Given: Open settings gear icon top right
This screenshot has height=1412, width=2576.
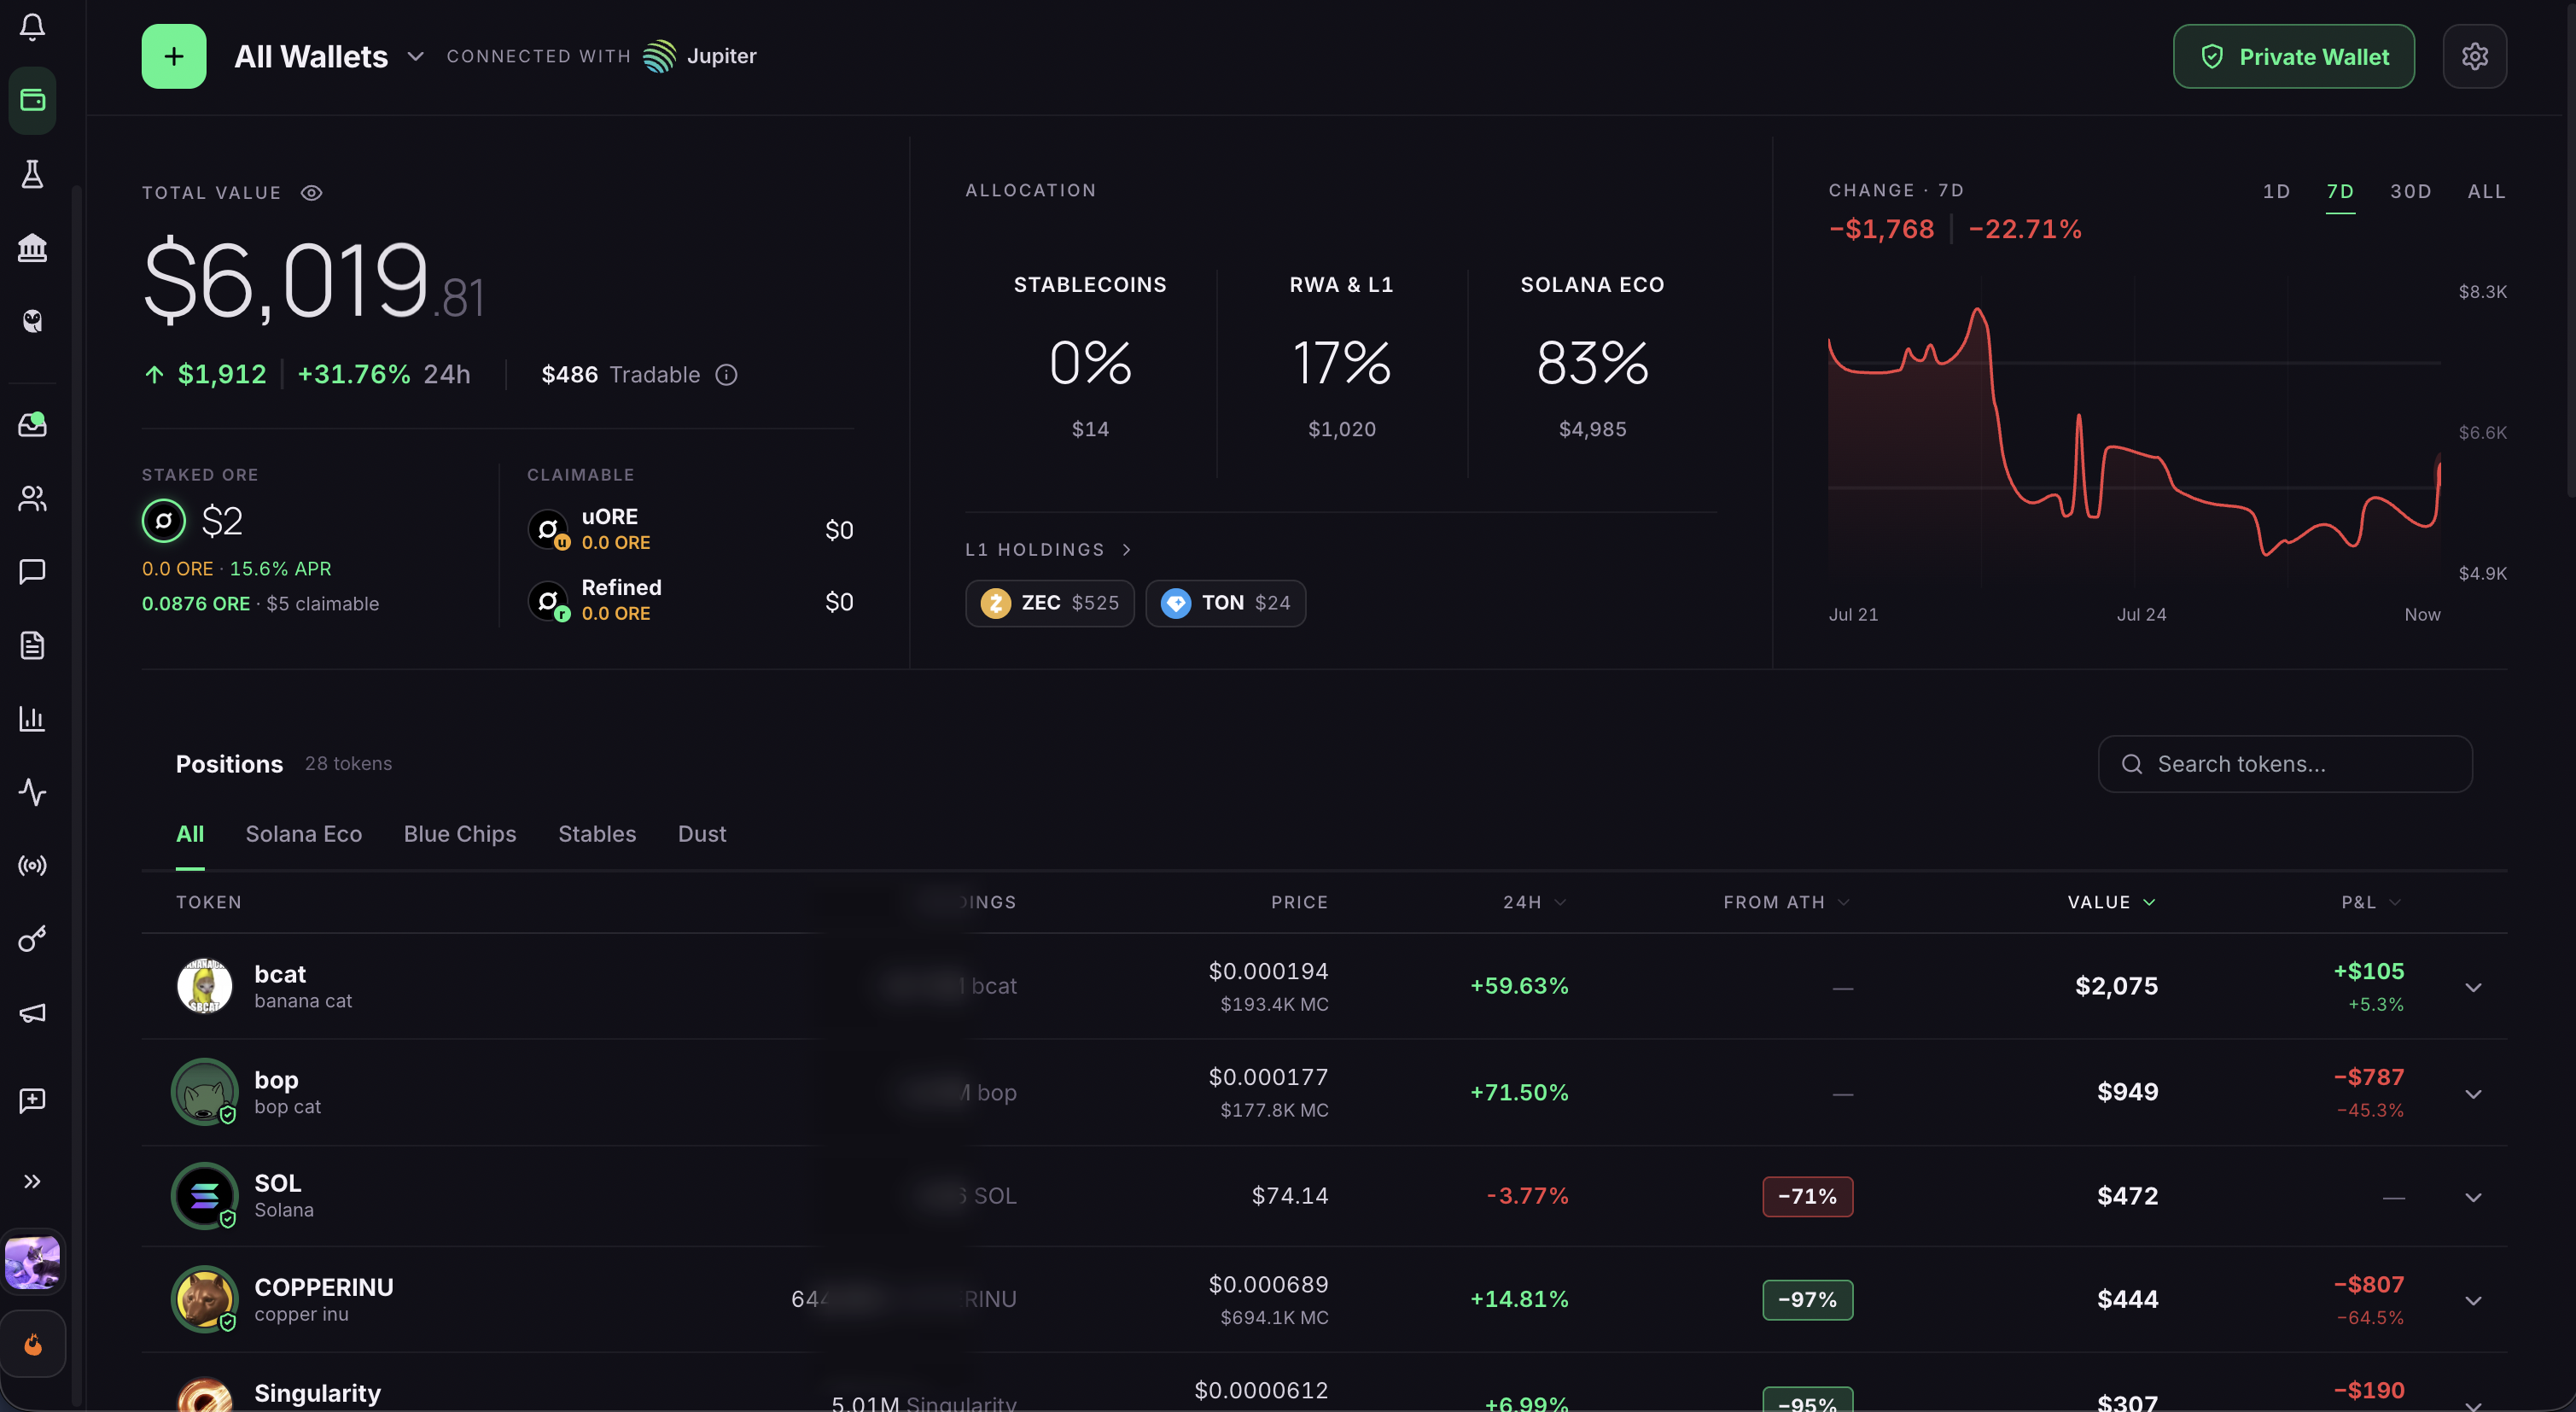Looking at the screenshot, I should tap(2475, 56).
